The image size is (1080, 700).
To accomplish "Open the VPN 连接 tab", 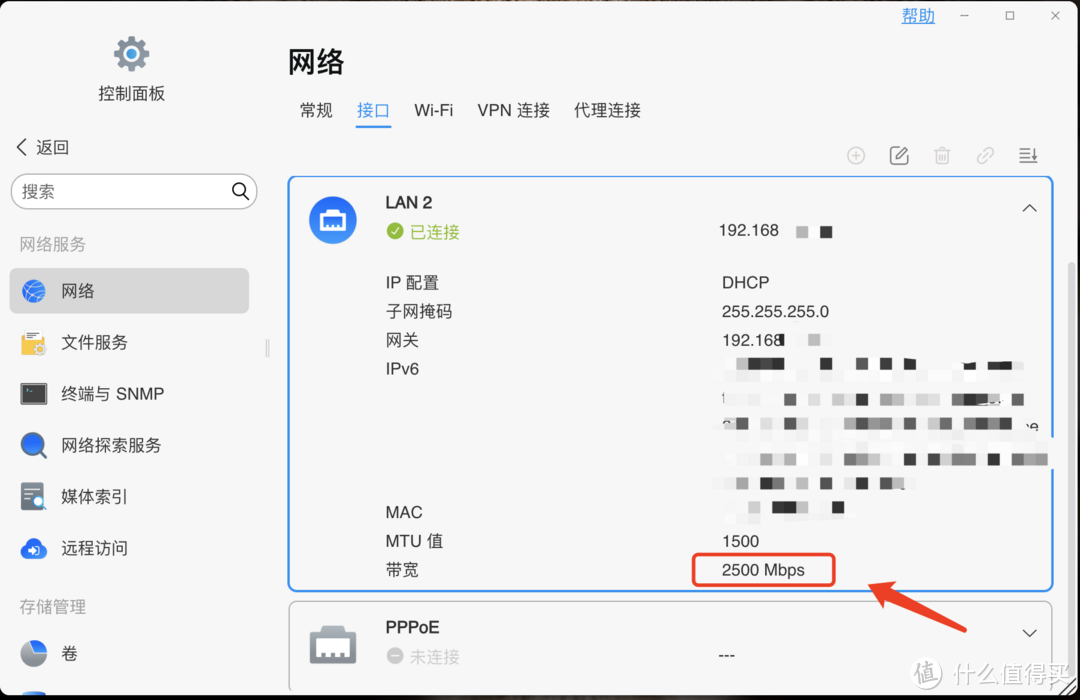I will 513,110.
